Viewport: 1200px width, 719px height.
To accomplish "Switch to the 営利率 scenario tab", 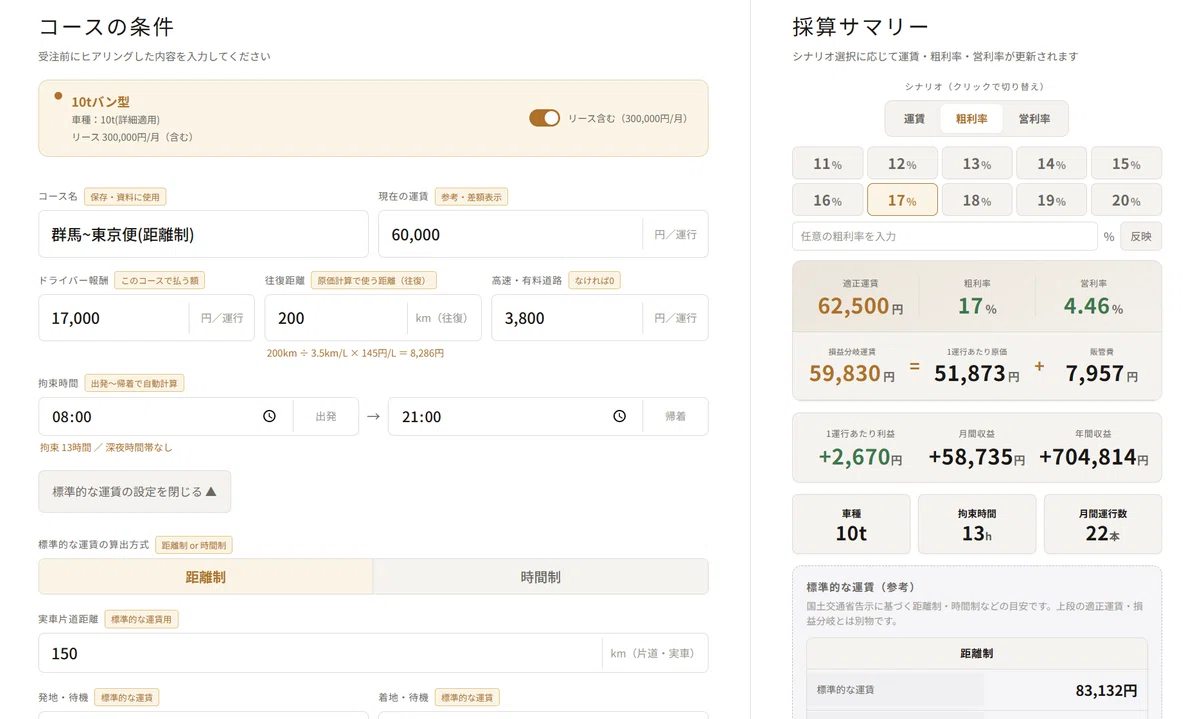I will (x=1034, y=119).
